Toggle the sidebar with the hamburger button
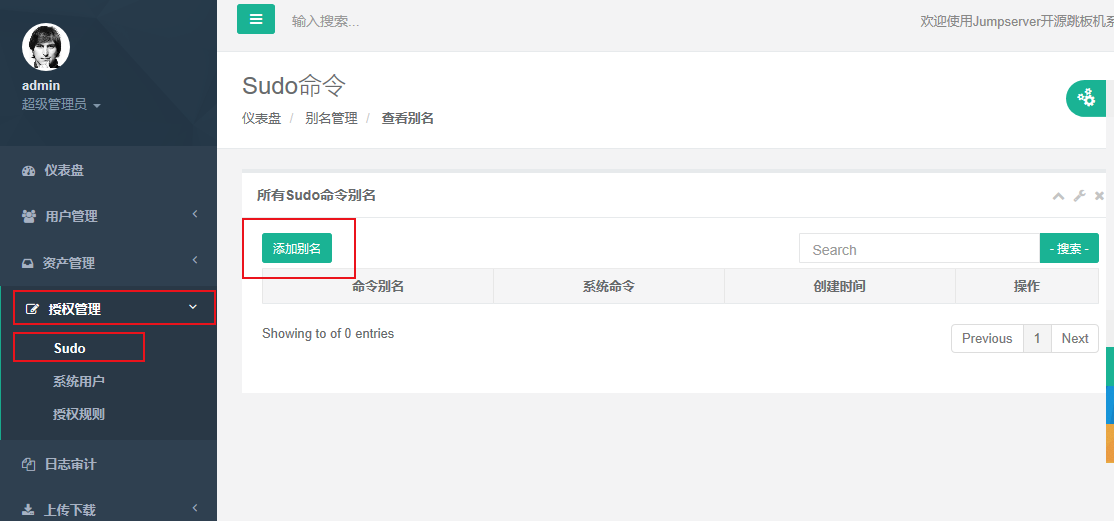Screen dimensions: 1114x521 (256, 19)
